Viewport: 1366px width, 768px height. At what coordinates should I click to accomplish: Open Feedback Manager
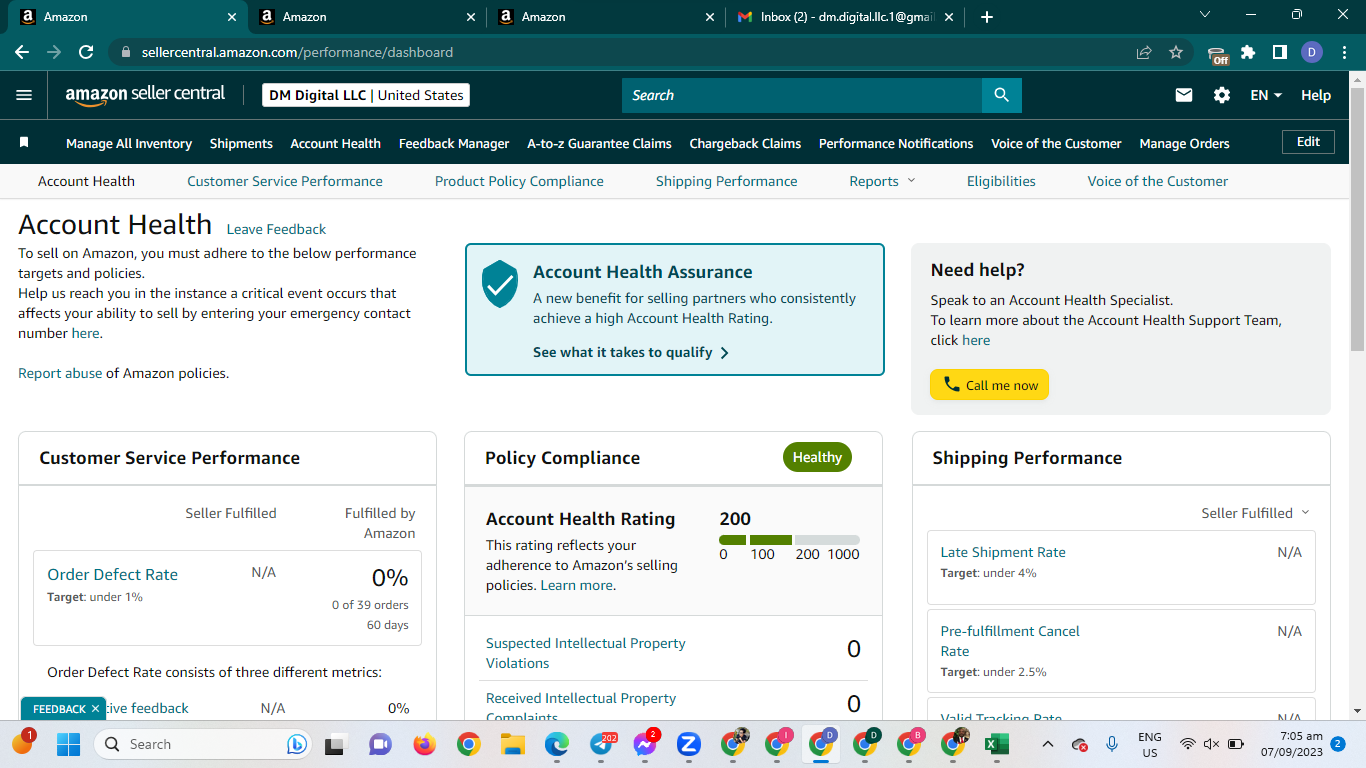pyautogui.click(x=454, y=143)
